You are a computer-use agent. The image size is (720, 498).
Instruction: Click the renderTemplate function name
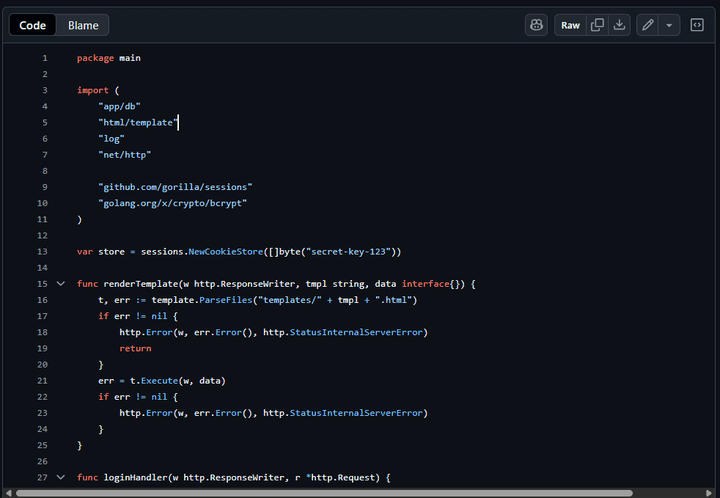pyautogui.click(x=141, y=284)
